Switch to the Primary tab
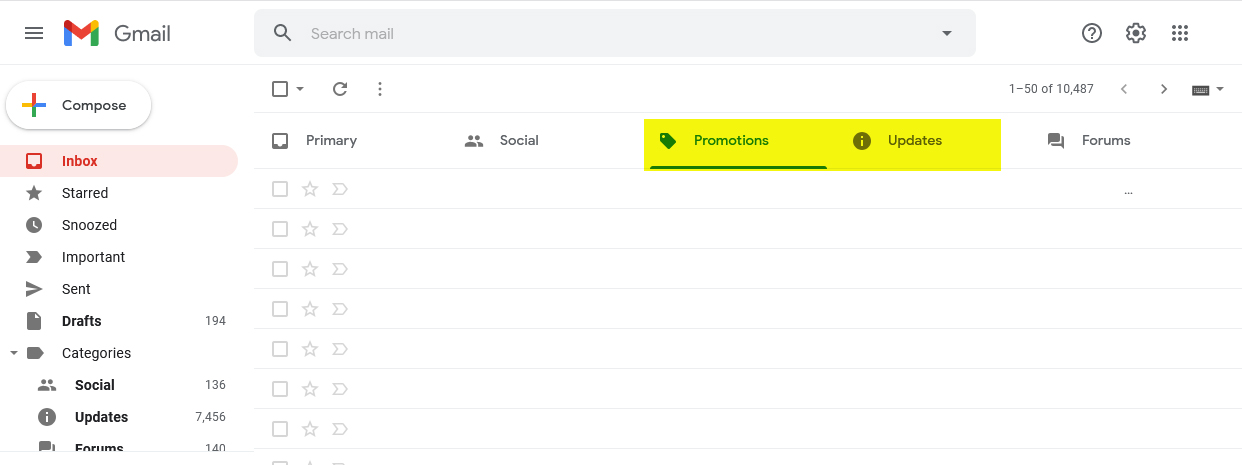Viewport: 1242px width, 465px height. (351, 140)
